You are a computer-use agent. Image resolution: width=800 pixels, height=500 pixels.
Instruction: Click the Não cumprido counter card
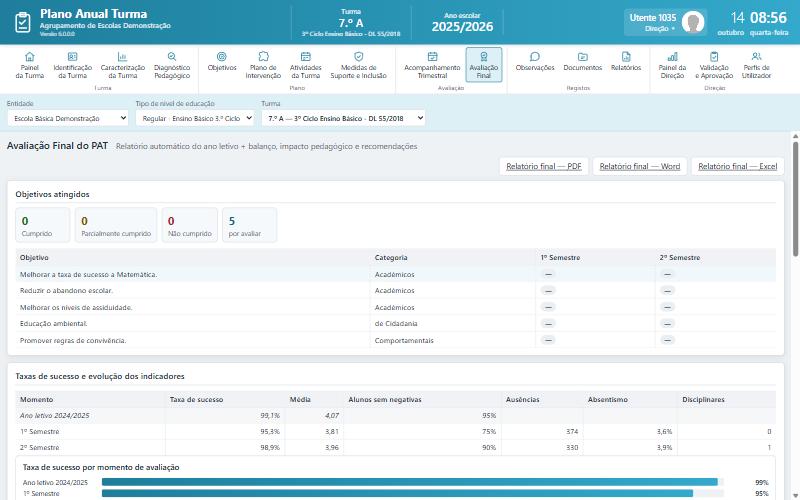(190, 225)
